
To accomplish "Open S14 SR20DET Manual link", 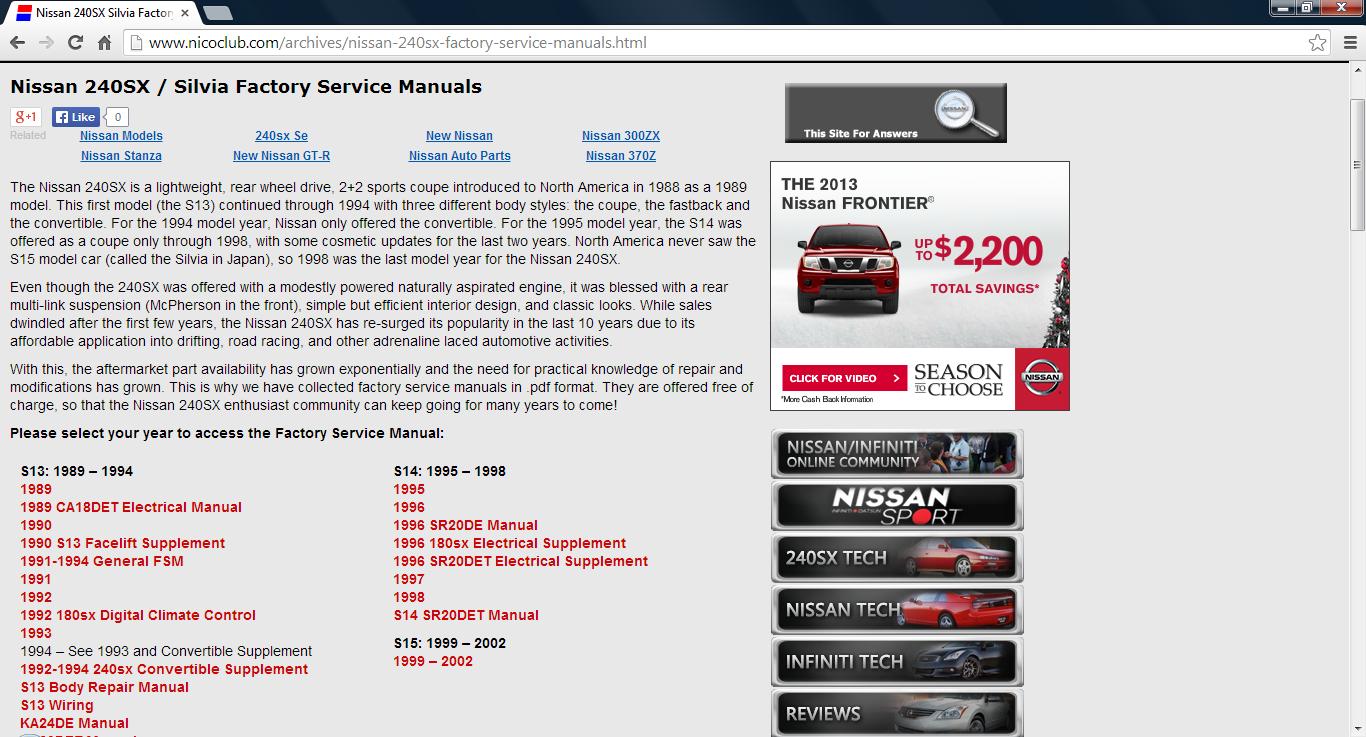I will pyautogui.click(x=466, y=615).
